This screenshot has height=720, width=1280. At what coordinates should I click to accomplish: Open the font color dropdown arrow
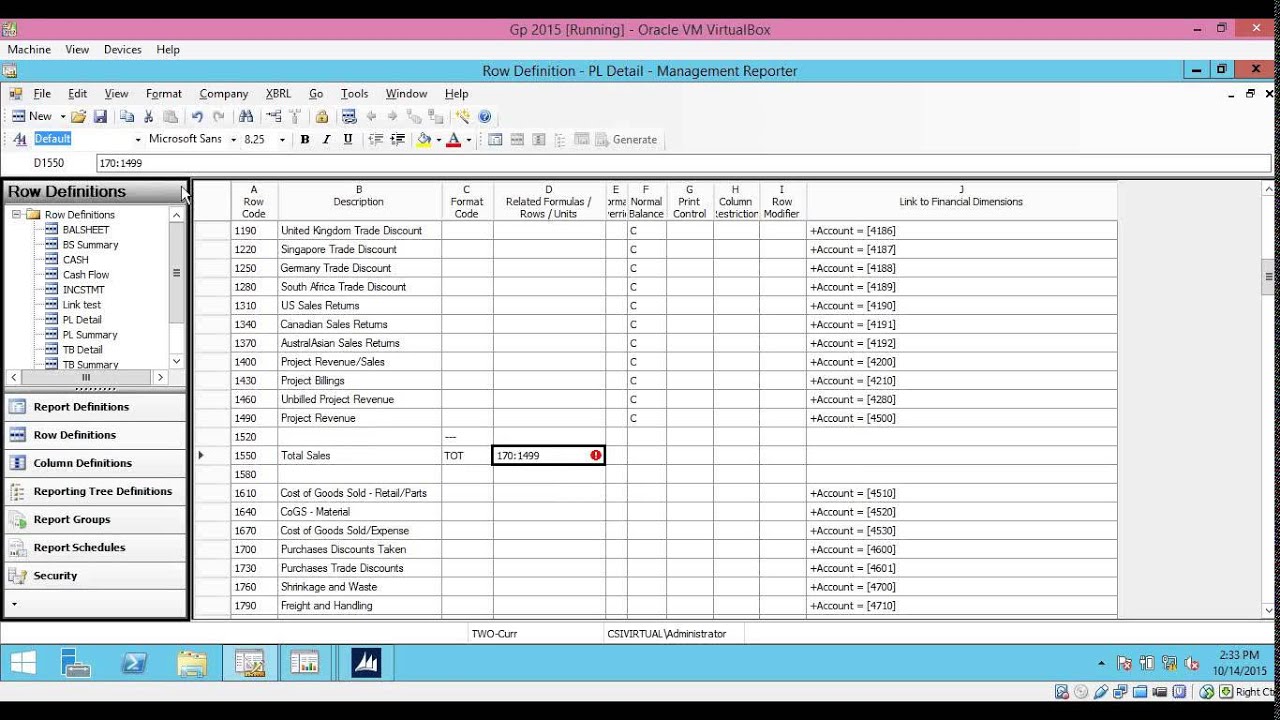coord(468,140)
